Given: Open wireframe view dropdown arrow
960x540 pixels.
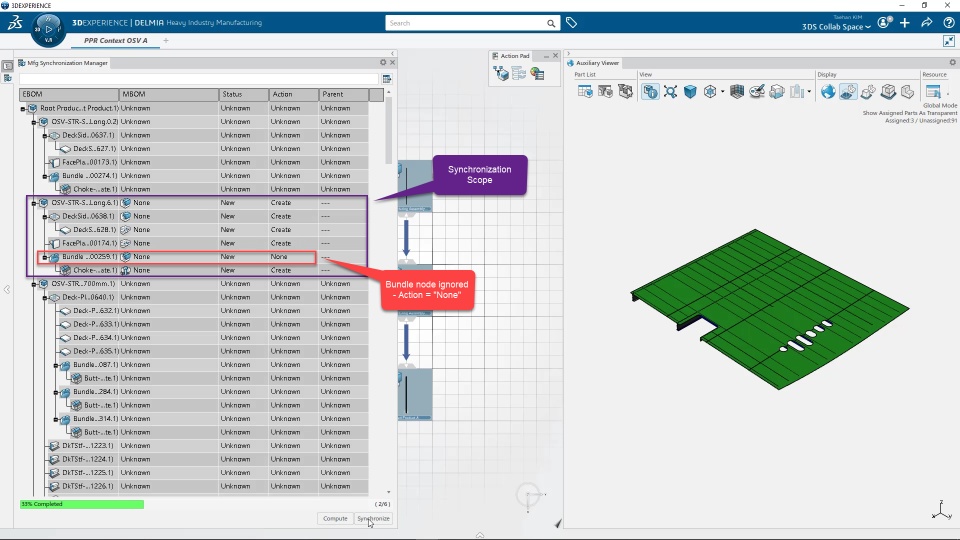Looking at the screenshot, I should click(x=722, y=92).
